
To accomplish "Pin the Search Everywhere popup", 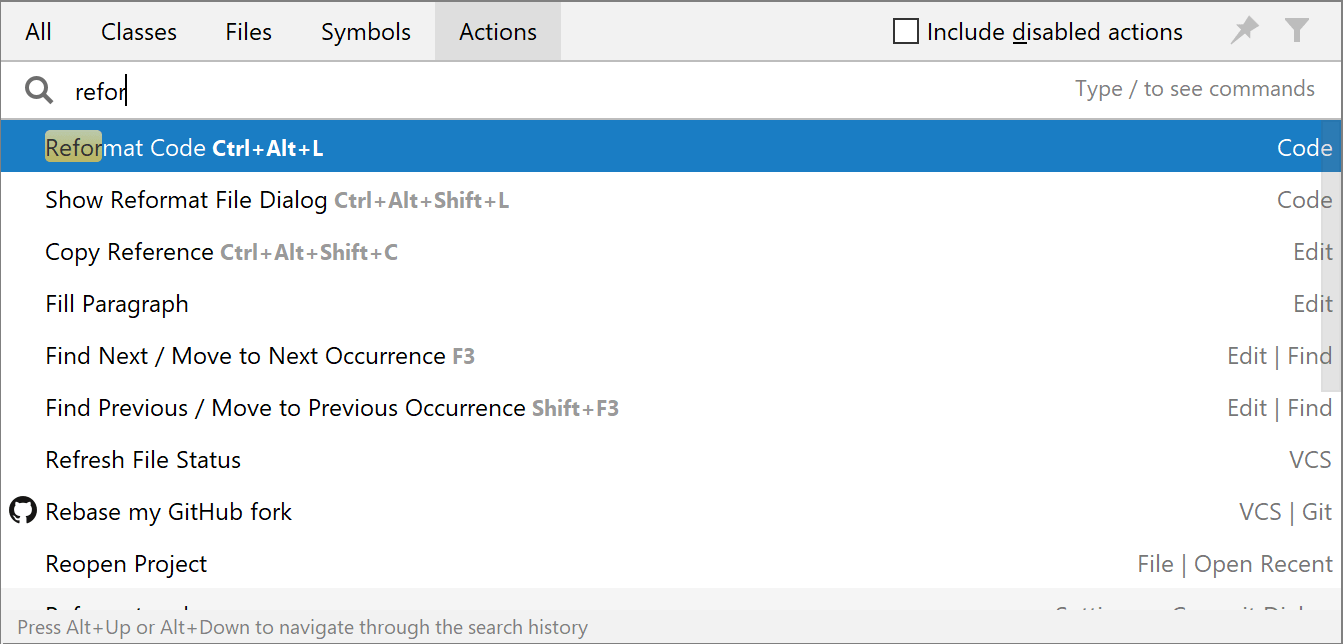I will coord(1244,31).
